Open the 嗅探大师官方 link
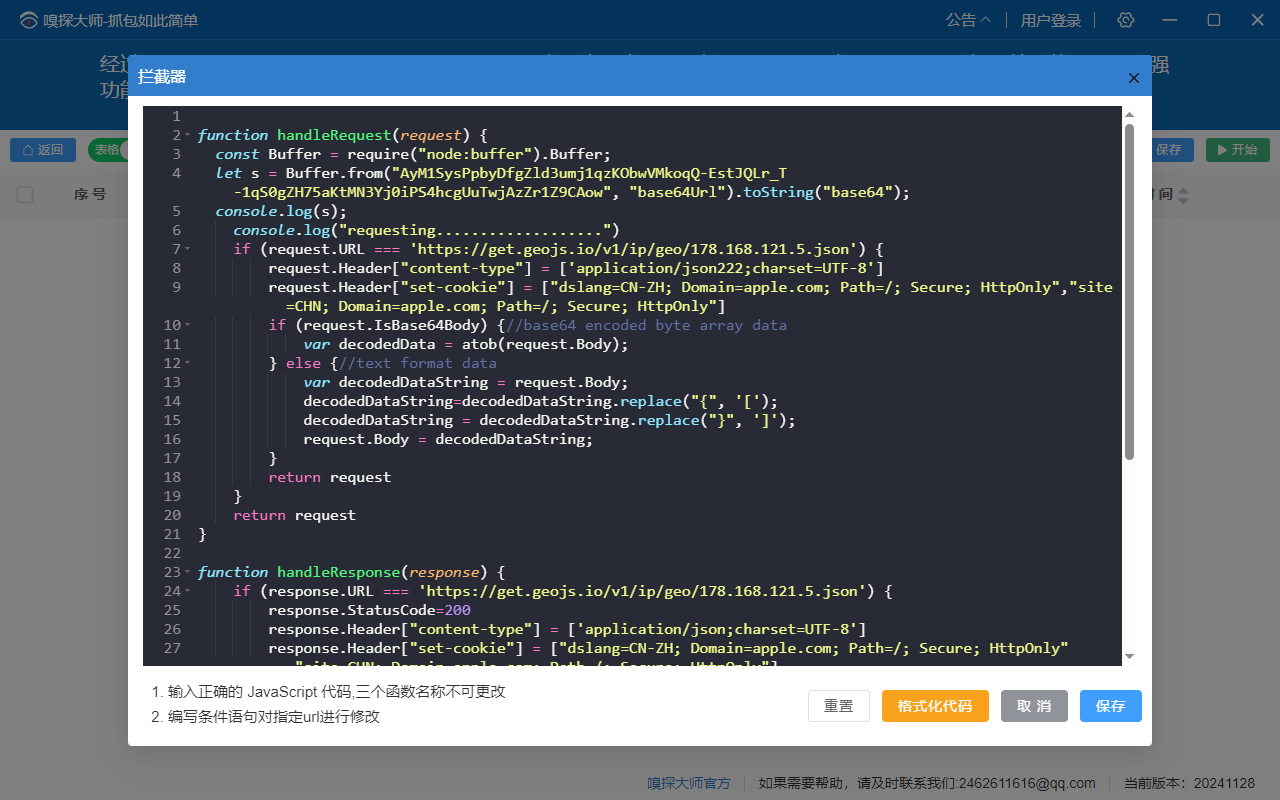1280x800 pixels. [x=689, y=783]
